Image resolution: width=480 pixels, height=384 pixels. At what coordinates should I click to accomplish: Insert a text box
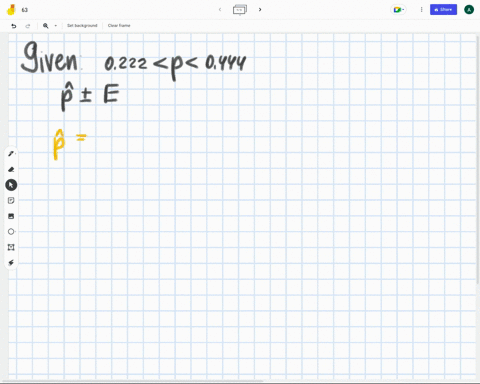pyautogui.click(x=11, y=247)
